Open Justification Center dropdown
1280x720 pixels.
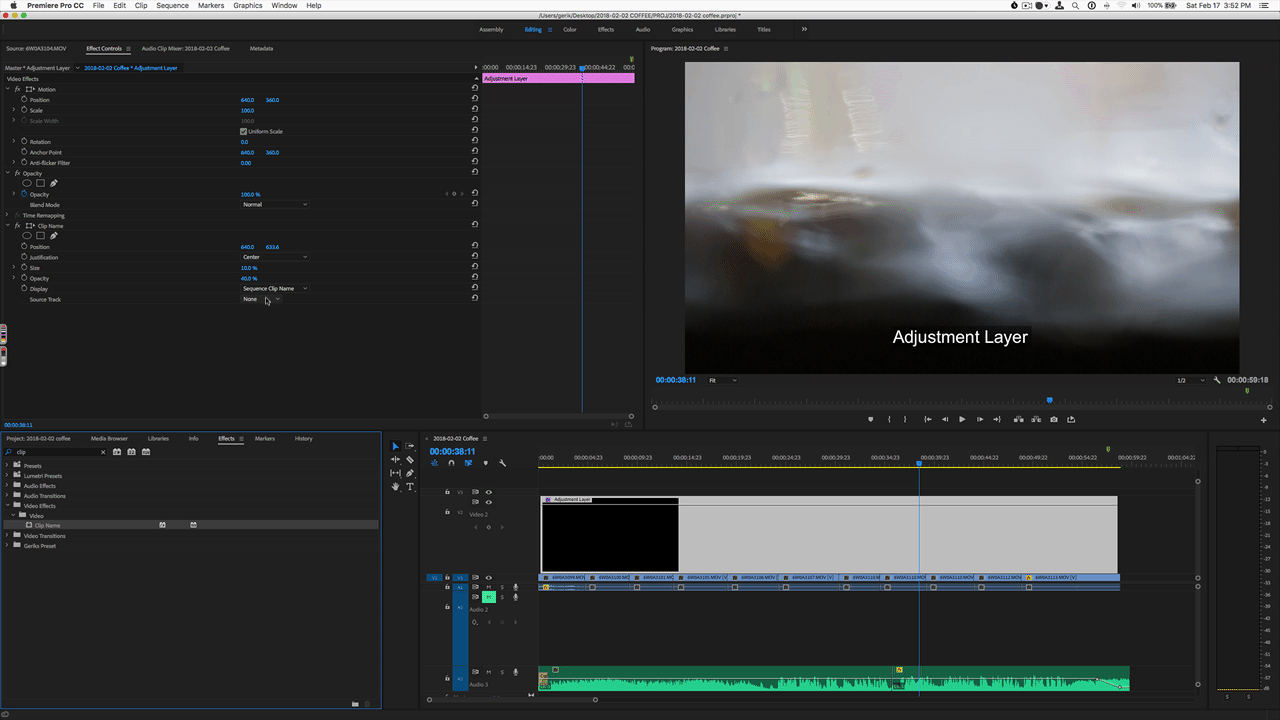click(x=275, y=257)
